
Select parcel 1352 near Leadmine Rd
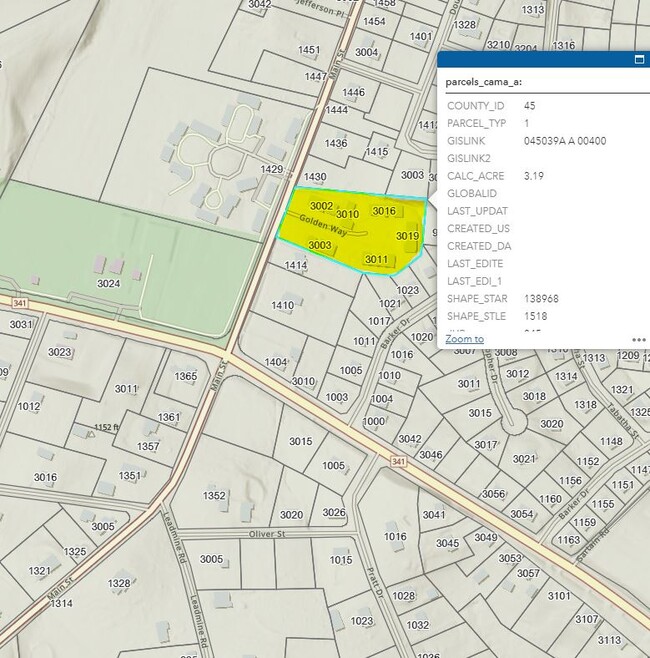tap(214, 495)
